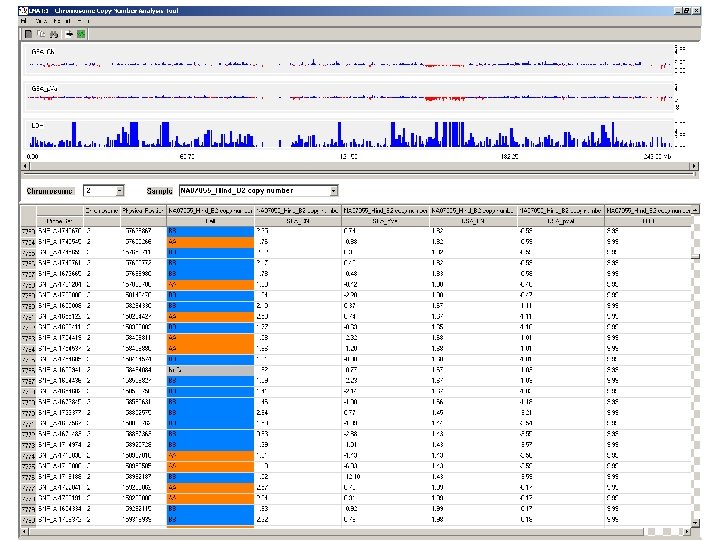This screenshot has width=720, height=540.
Task: Click the binoculars find toolbar icon
Action: [x=54, y=34]
